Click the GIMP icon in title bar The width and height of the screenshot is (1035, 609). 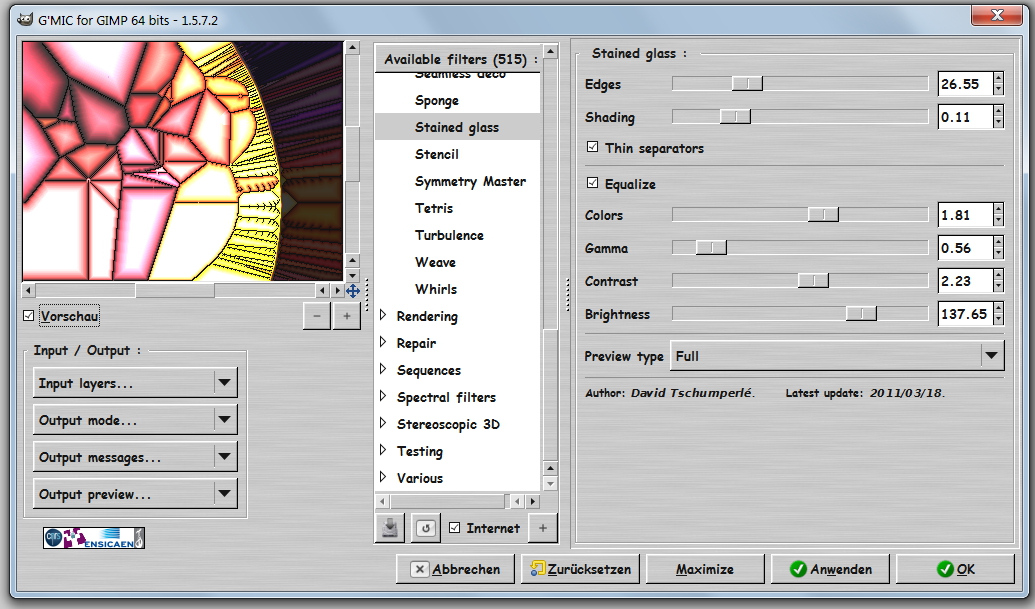pyautogui.click(x=11, y=15)
